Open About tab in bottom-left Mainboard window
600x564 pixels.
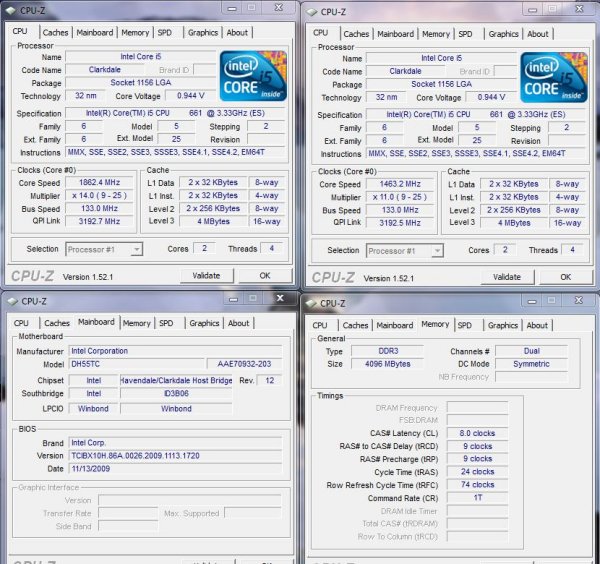click(x=238, y=323)
